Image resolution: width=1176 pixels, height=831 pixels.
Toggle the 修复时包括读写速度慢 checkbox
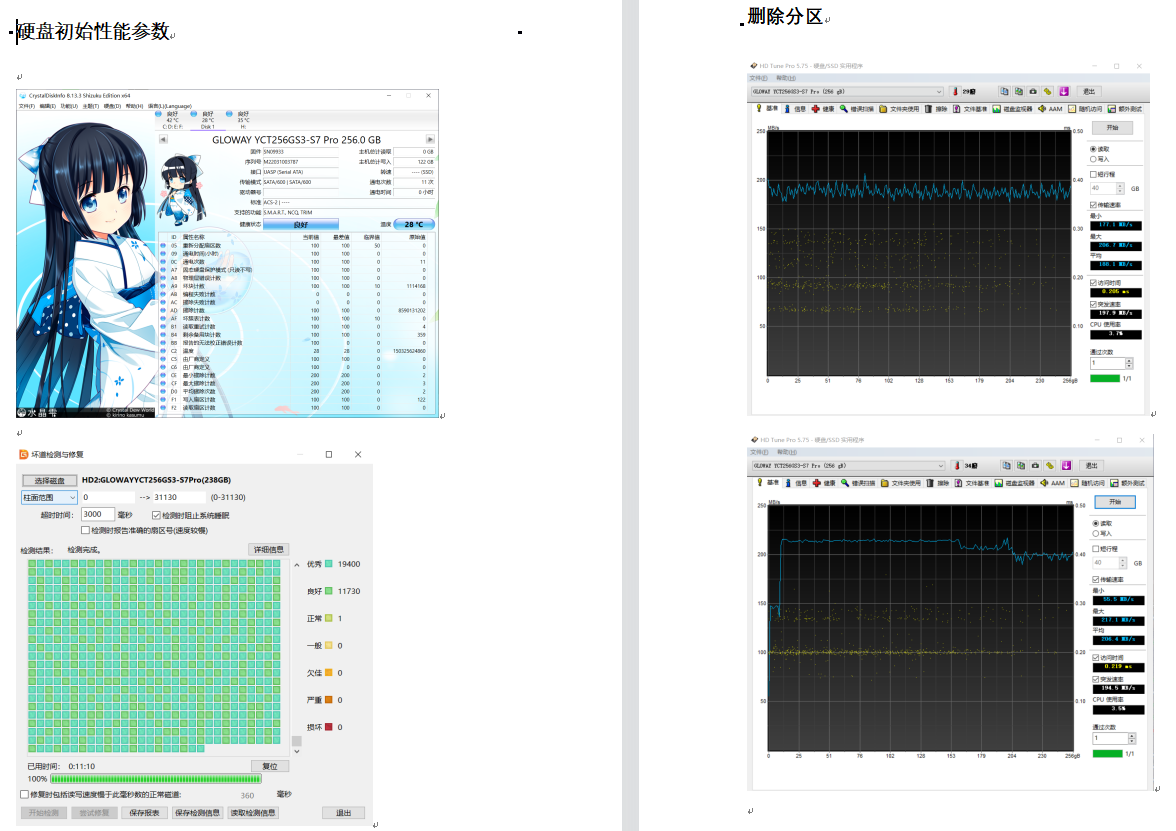(25, 794)
